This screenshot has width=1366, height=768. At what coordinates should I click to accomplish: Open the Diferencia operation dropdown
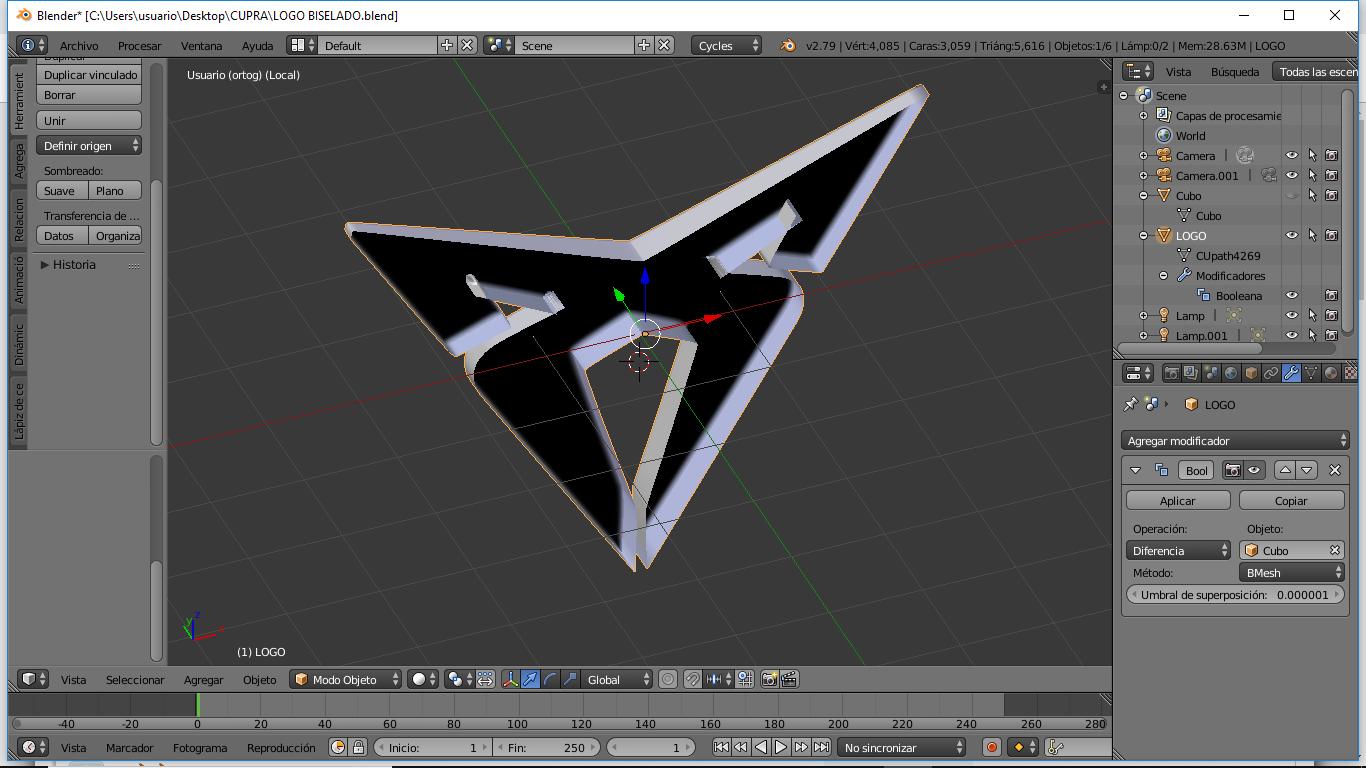tap(1179, 550)
